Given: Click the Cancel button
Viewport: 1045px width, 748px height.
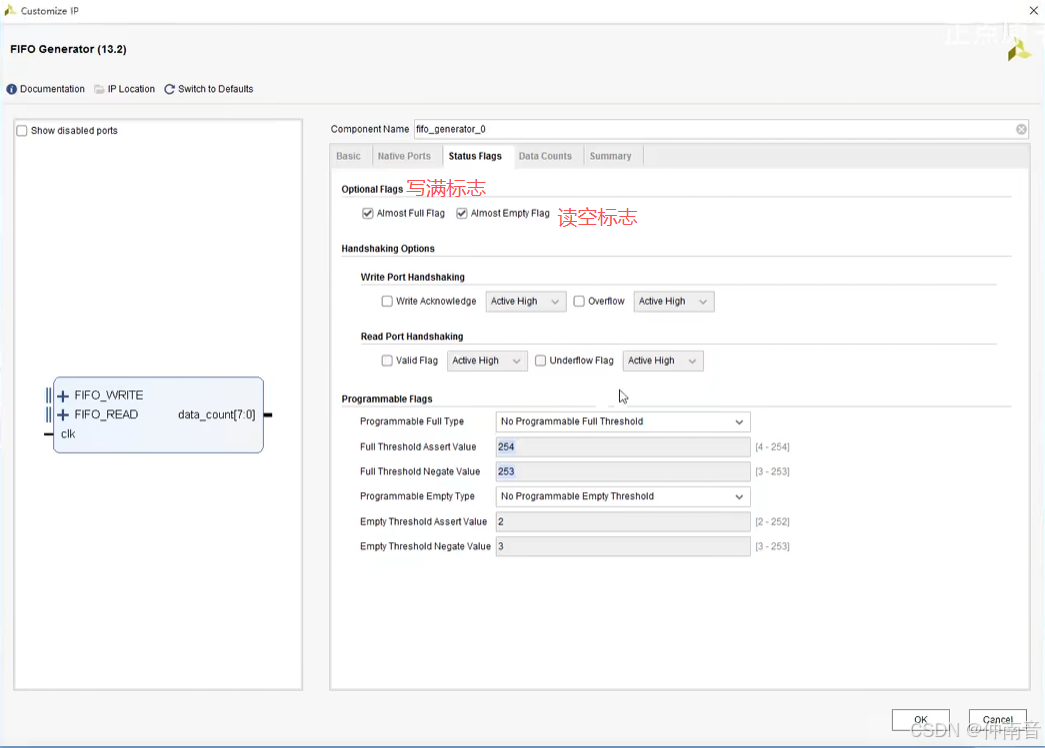Looking at the screenshot, I should coord(998,719).
